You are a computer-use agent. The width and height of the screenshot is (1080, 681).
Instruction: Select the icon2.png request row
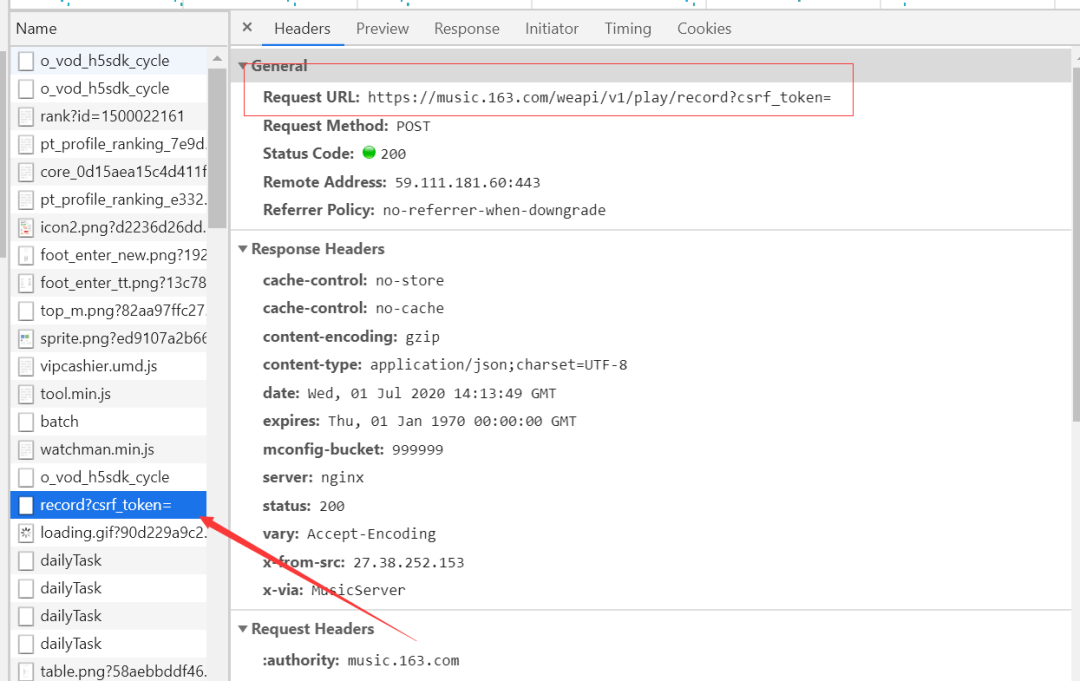[109, 227]
